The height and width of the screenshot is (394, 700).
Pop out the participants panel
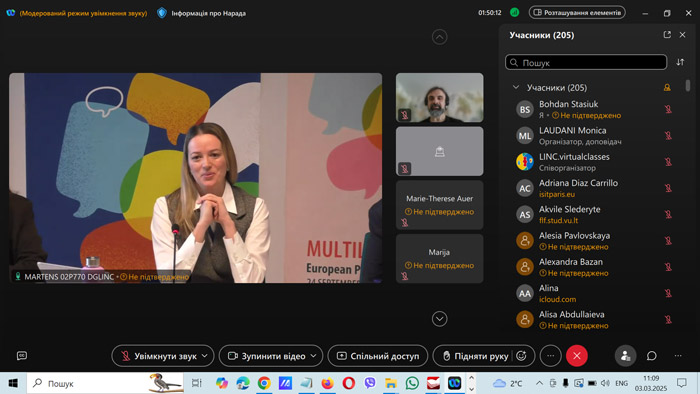667,35
